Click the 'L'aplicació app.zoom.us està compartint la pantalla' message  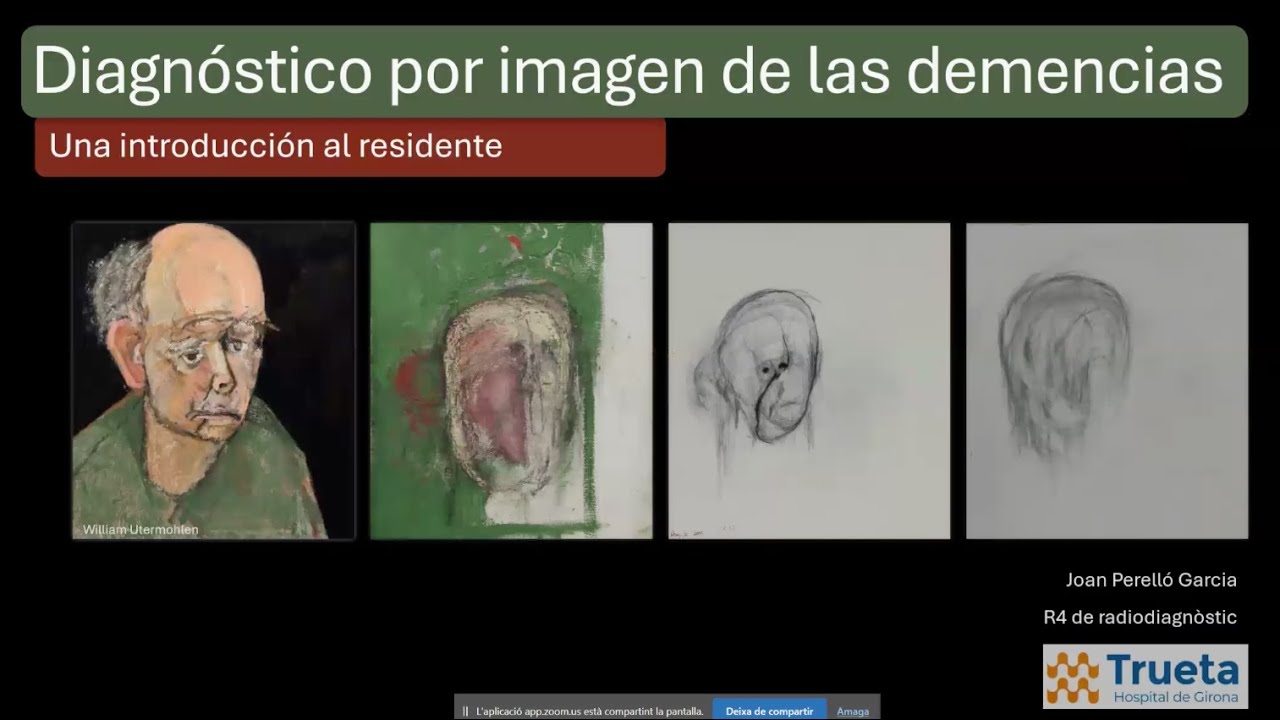[x=590, y=712]
